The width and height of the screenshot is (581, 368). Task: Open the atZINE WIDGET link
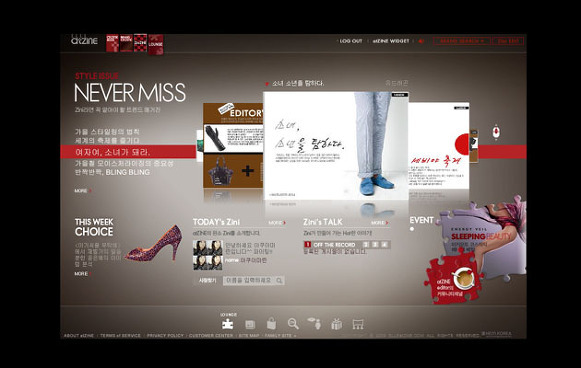391,41
